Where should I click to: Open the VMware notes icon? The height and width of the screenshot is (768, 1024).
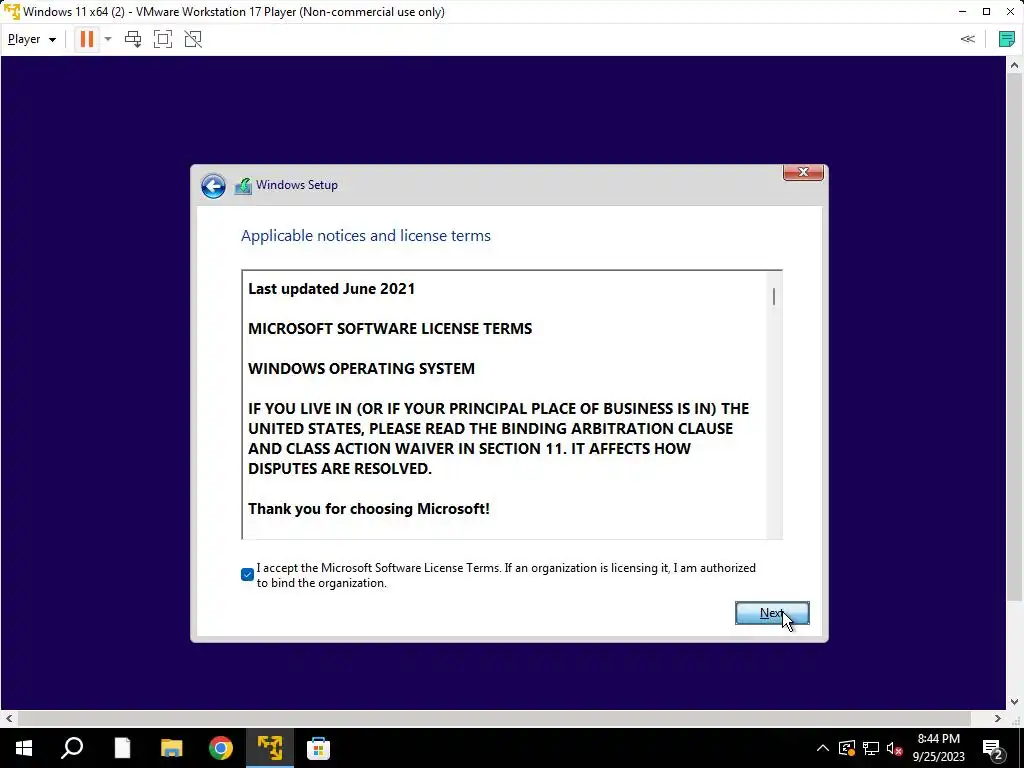point(1006,39)
